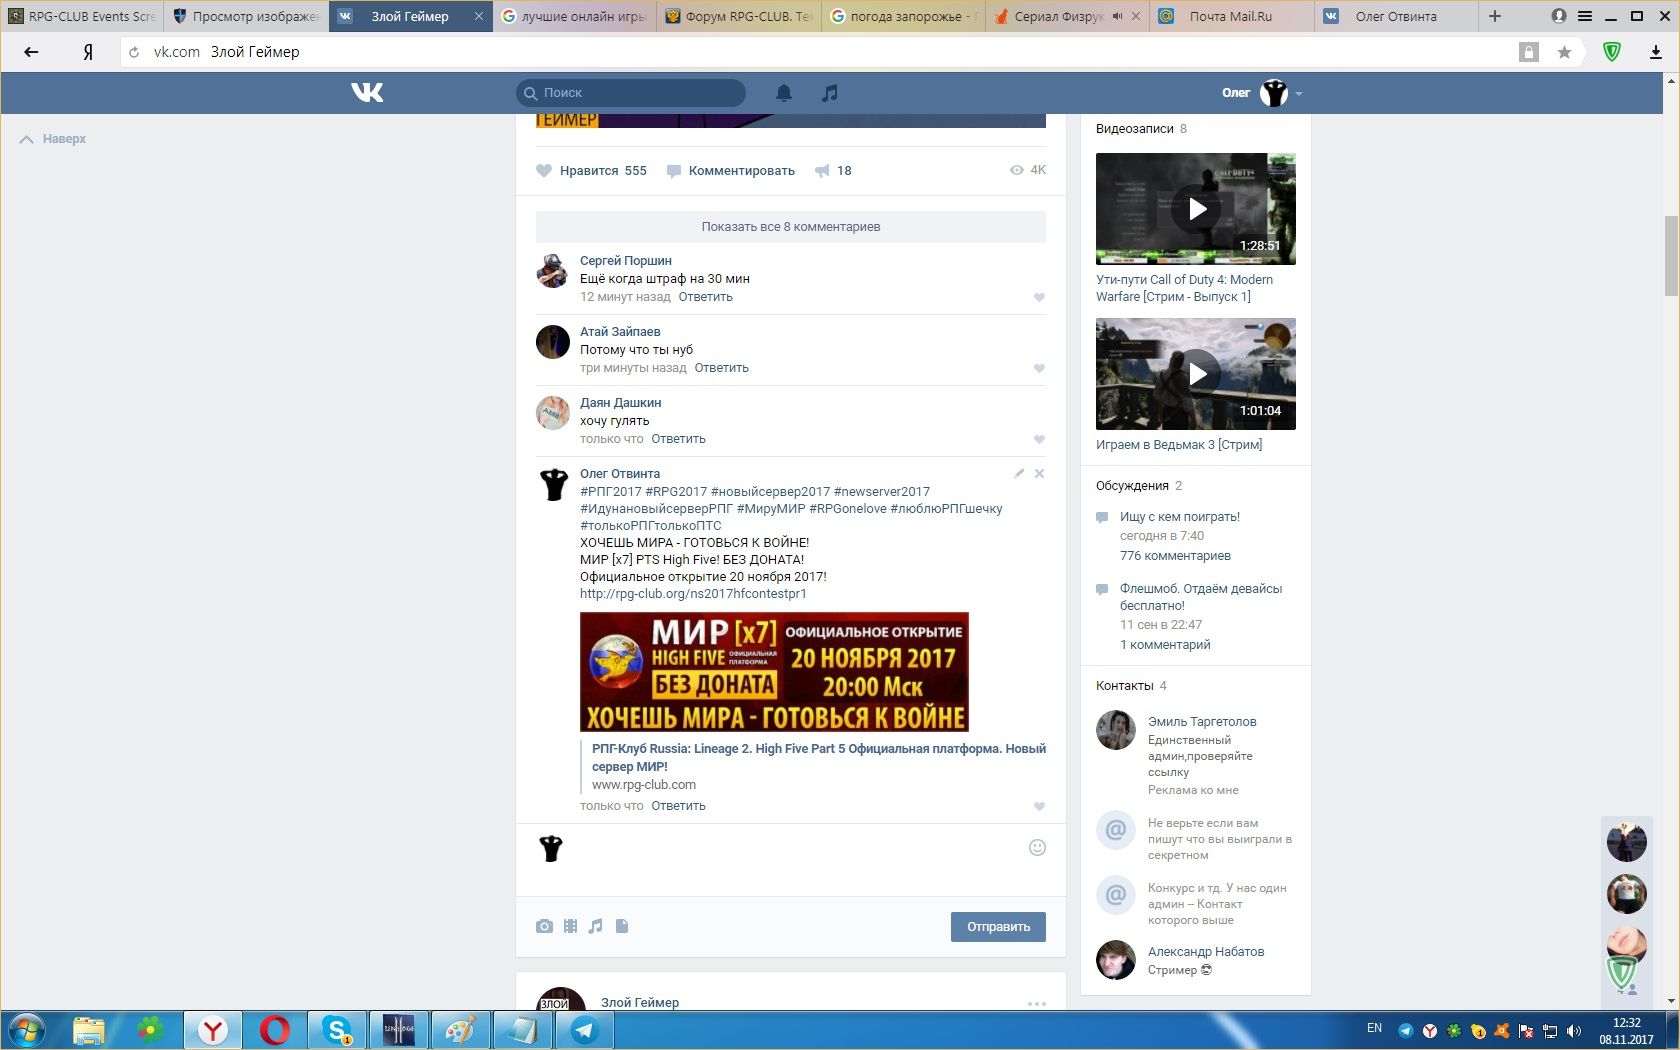Switch to Форум RPG-CLUB tab
Image resolution: width=1680 pixels, height=1050 pixels.
click(738, 16)
